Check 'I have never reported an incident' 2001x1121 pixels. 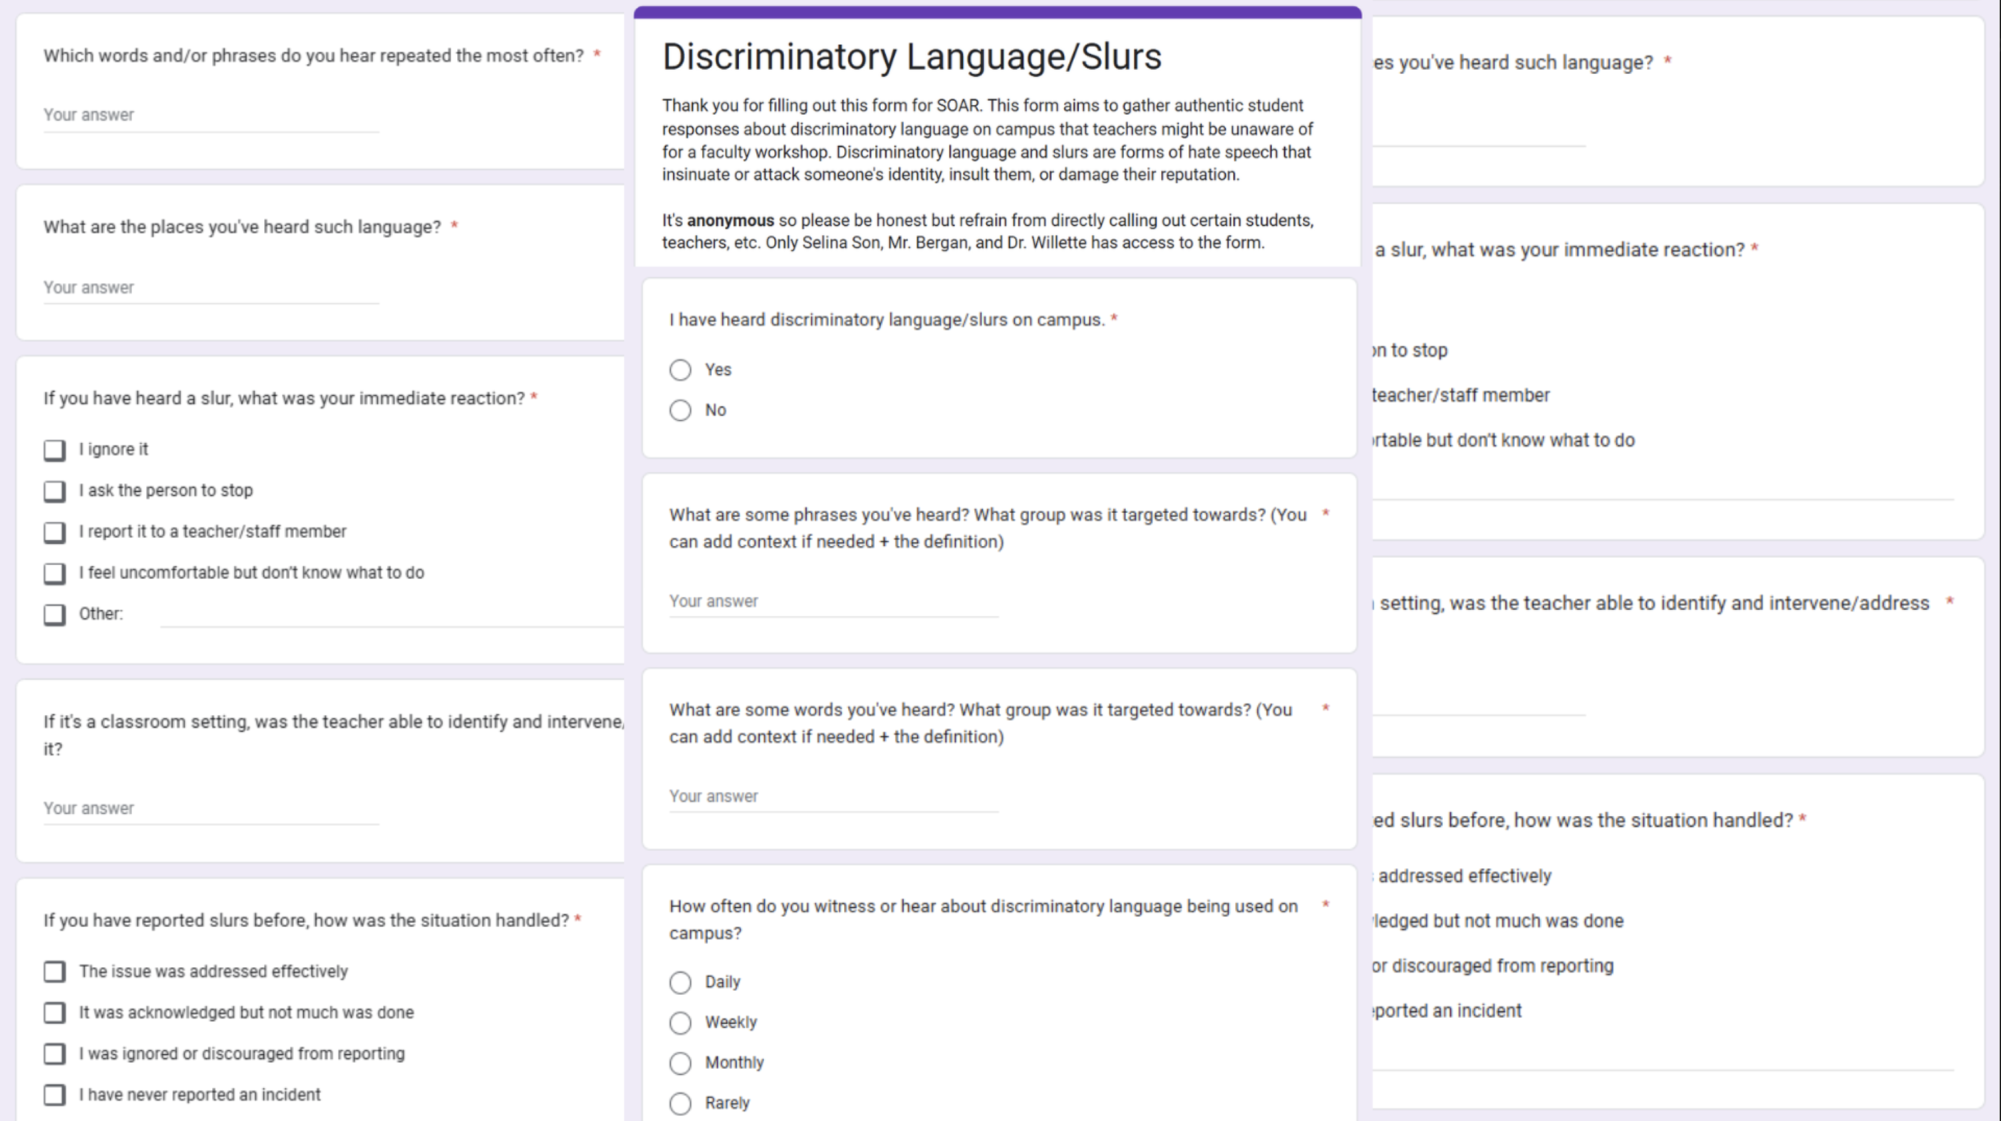click(x=55, y=1094)
